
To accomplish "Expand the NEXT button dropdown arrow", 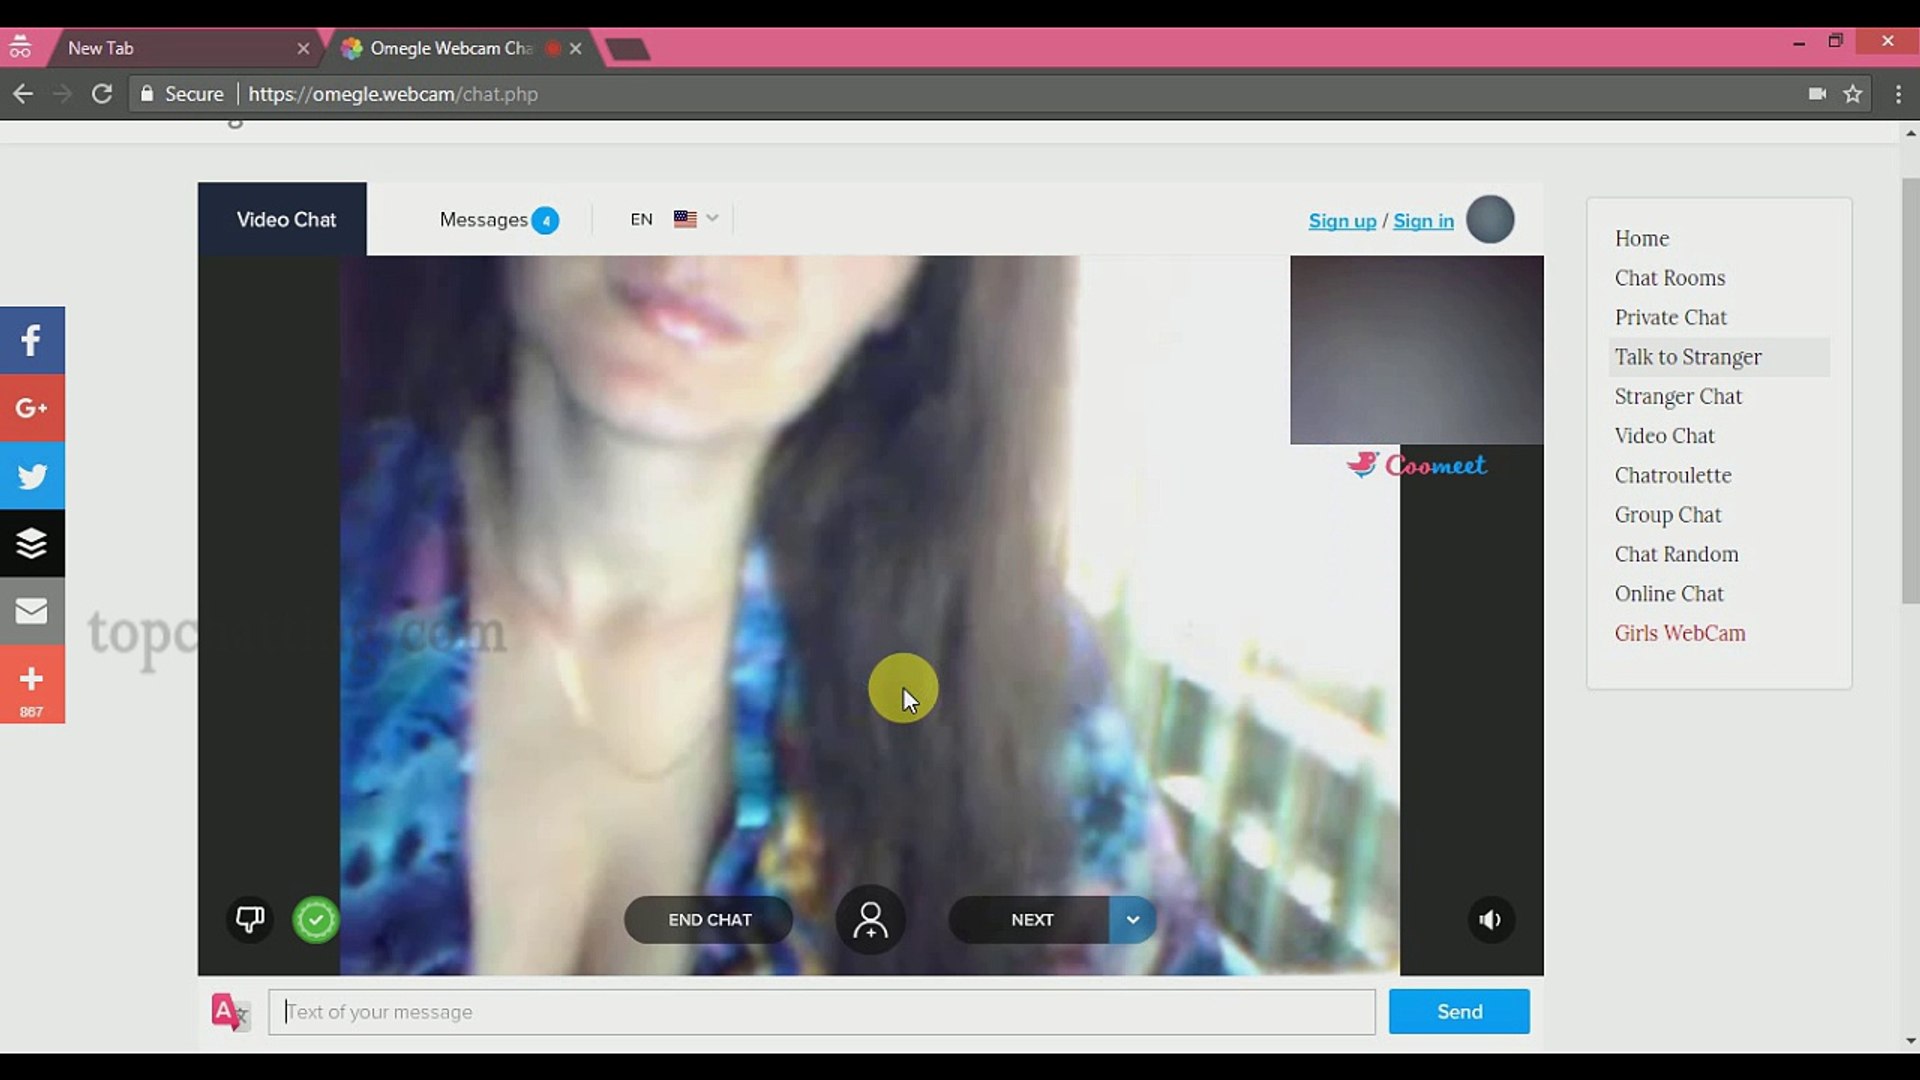I will coord(1131,919).
